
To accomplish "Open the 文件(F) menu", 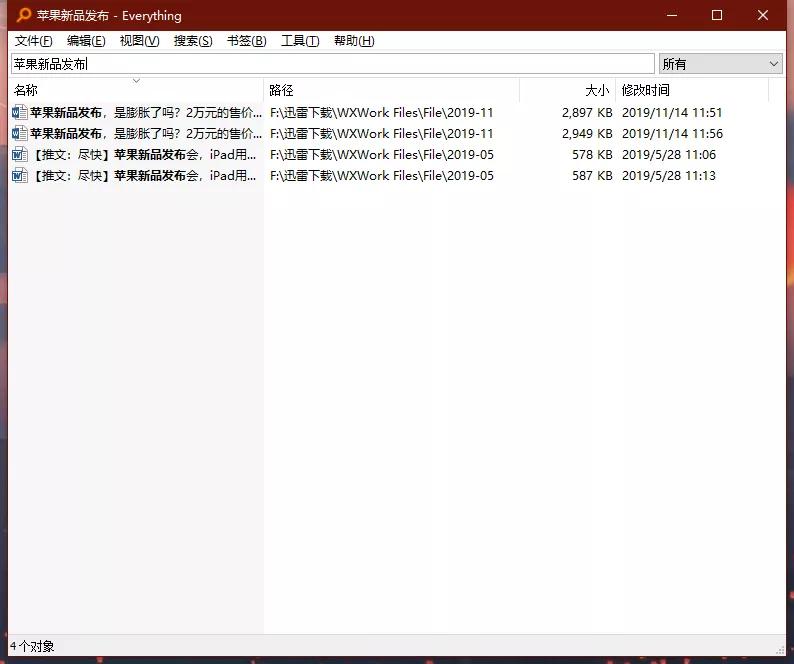I will (33, 41).
